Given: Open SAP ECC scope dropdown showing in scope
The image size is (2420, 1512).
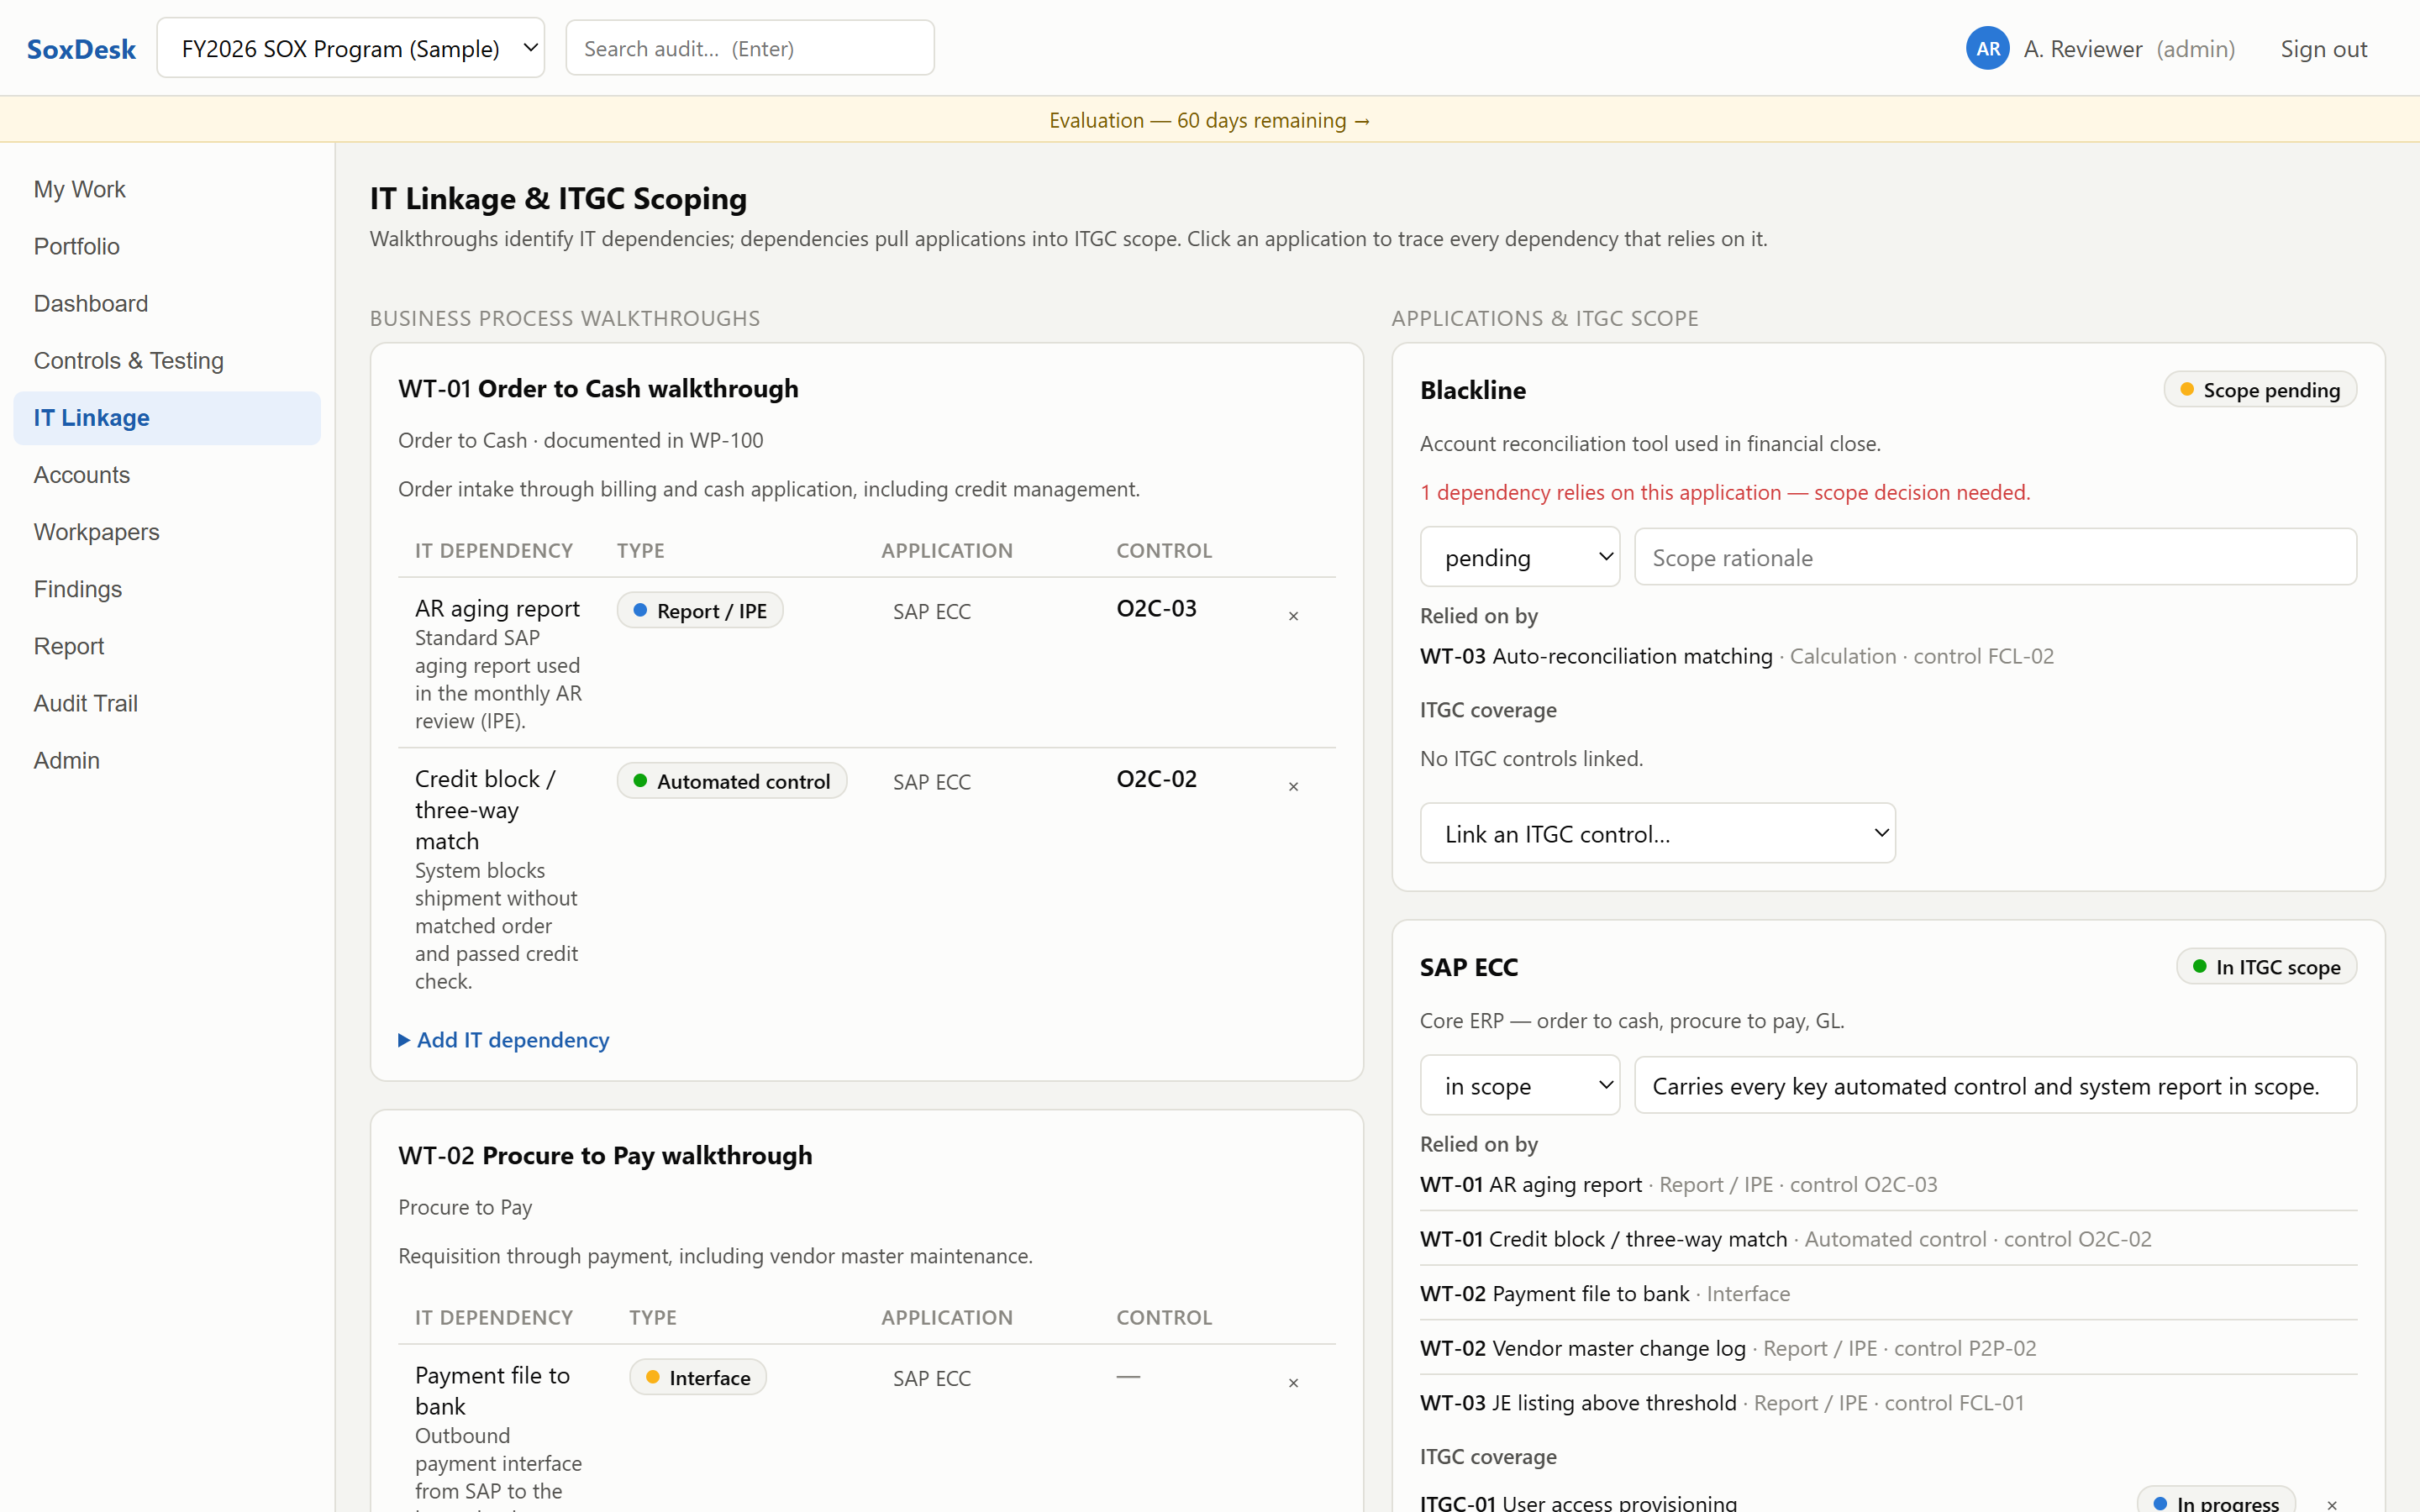Looking at the screenshot, I should (x=1519, y=1085).
